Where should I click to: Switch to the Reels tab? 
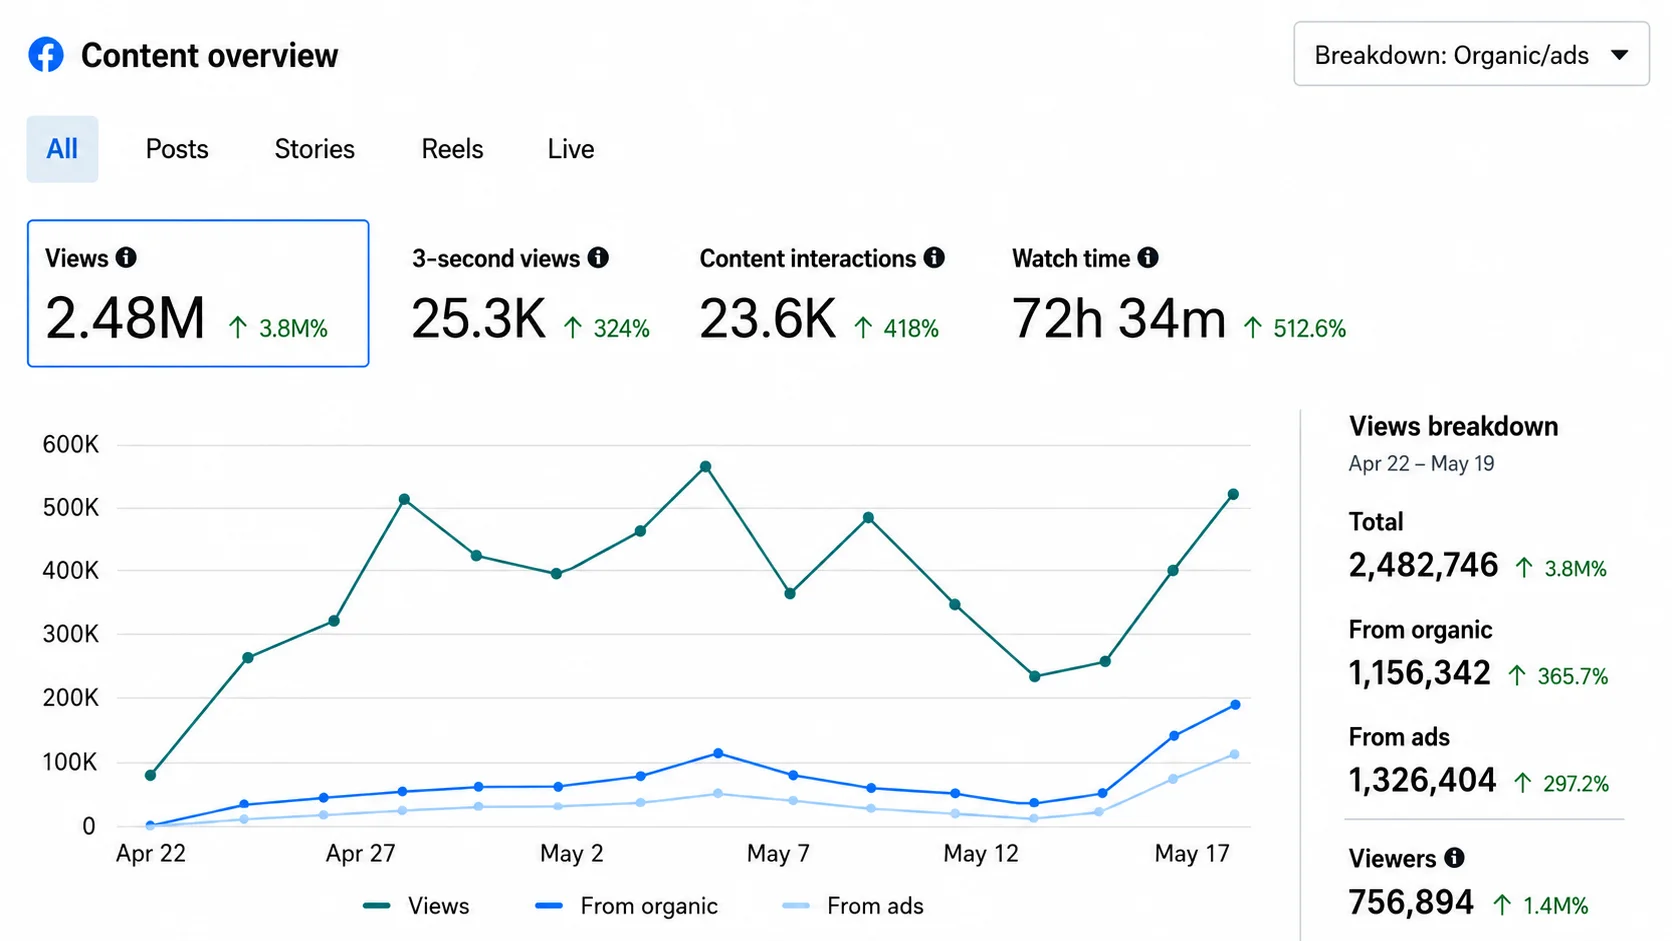click(452, 149)
